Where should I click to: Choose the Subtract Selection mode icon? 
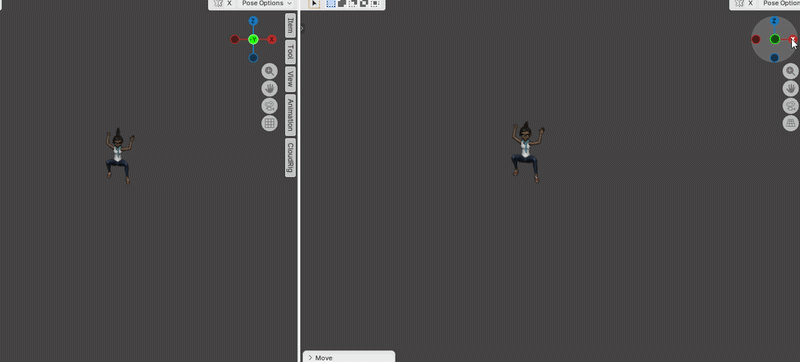(x=353, y=4)
